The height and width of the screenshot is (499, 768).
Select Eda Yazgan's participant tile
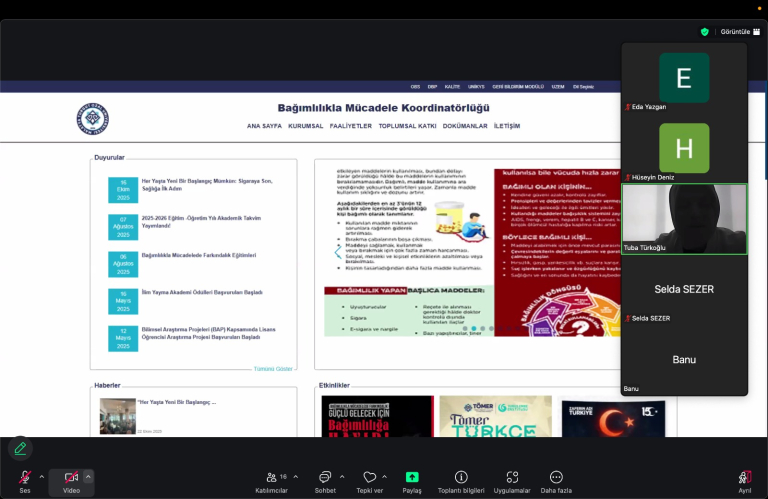click(684, 78)
